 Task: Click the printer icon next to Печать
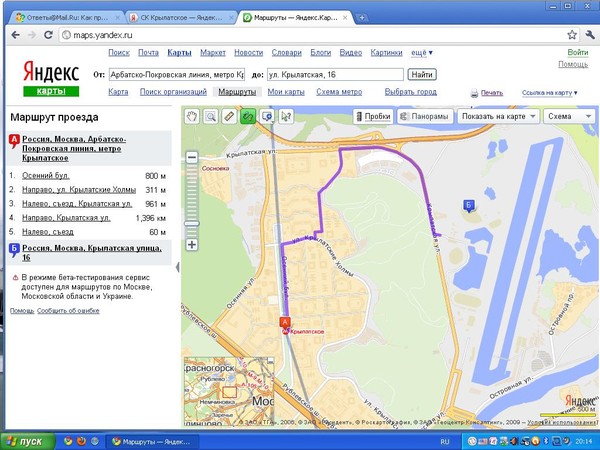coord(474,93)
